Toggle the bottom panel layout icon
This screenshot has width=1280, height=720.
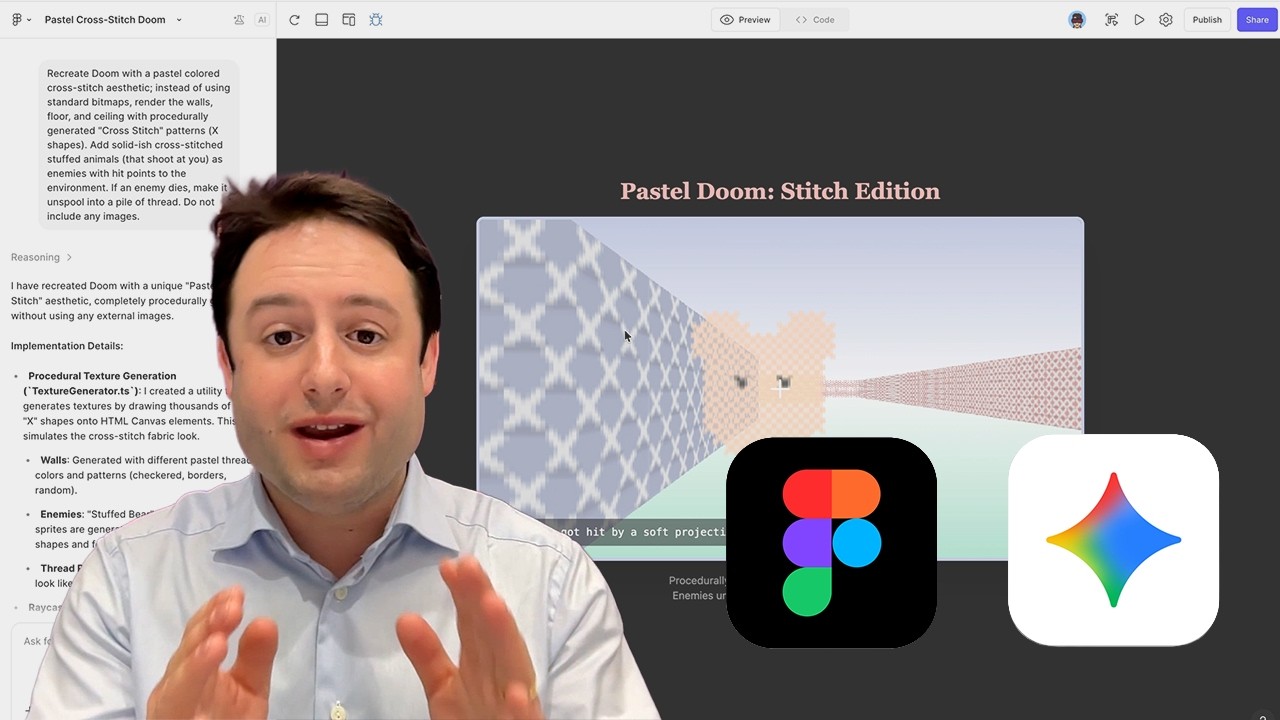[321, 20]
